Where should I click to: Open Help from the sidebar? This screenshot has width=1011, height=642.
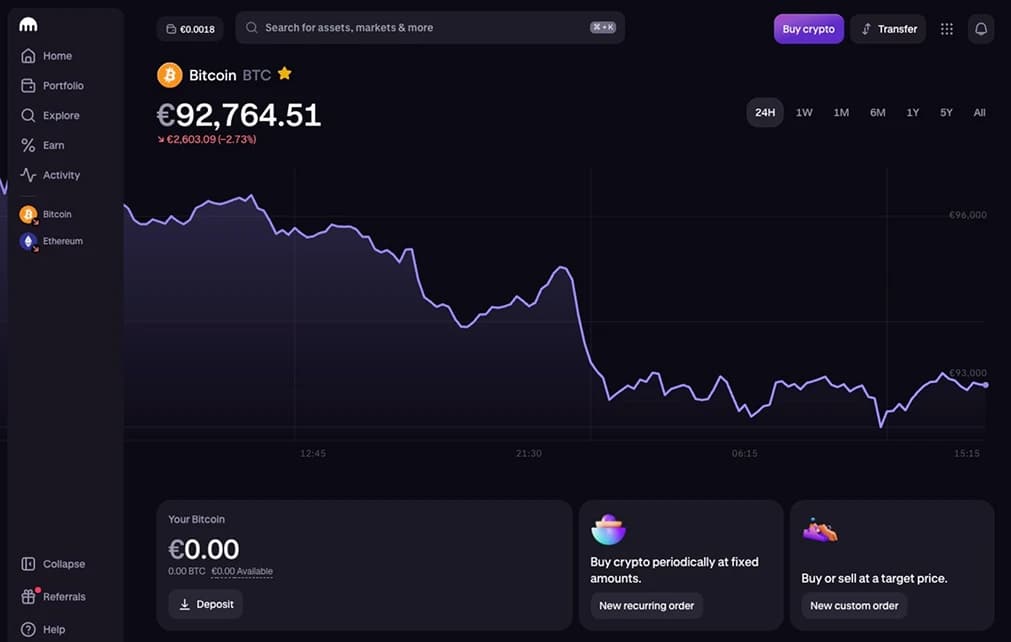pyautogui.click(x=43, y=630)
